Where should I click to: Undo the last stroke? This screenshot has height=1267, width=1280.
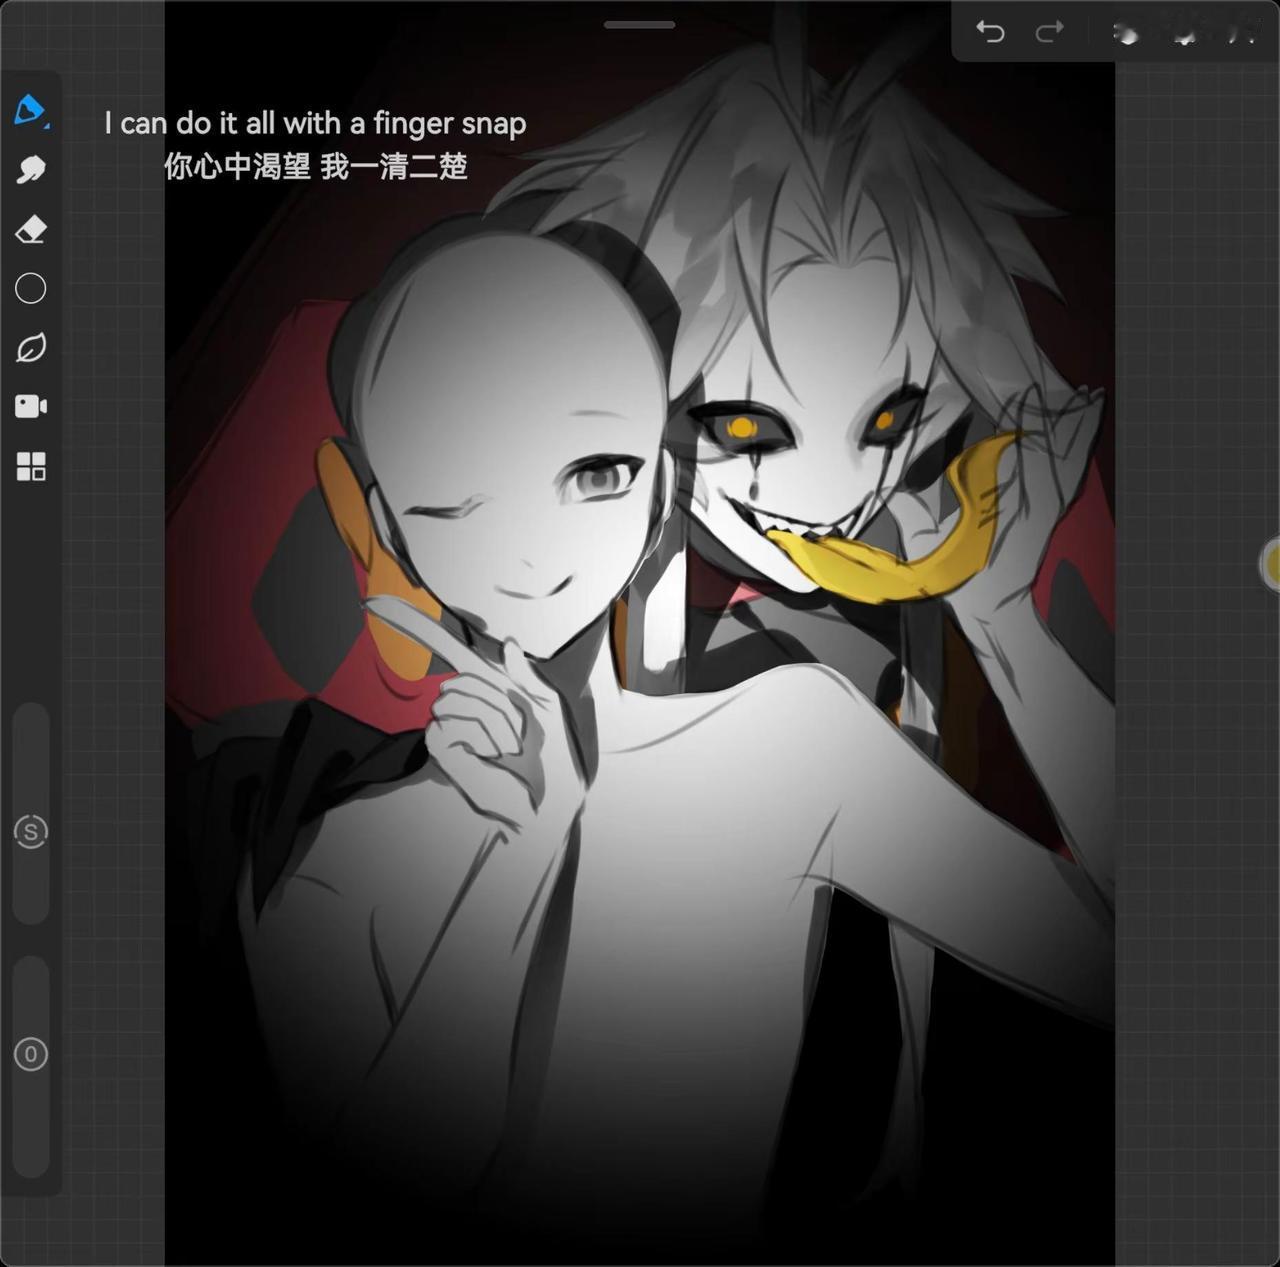click(990, 32)
